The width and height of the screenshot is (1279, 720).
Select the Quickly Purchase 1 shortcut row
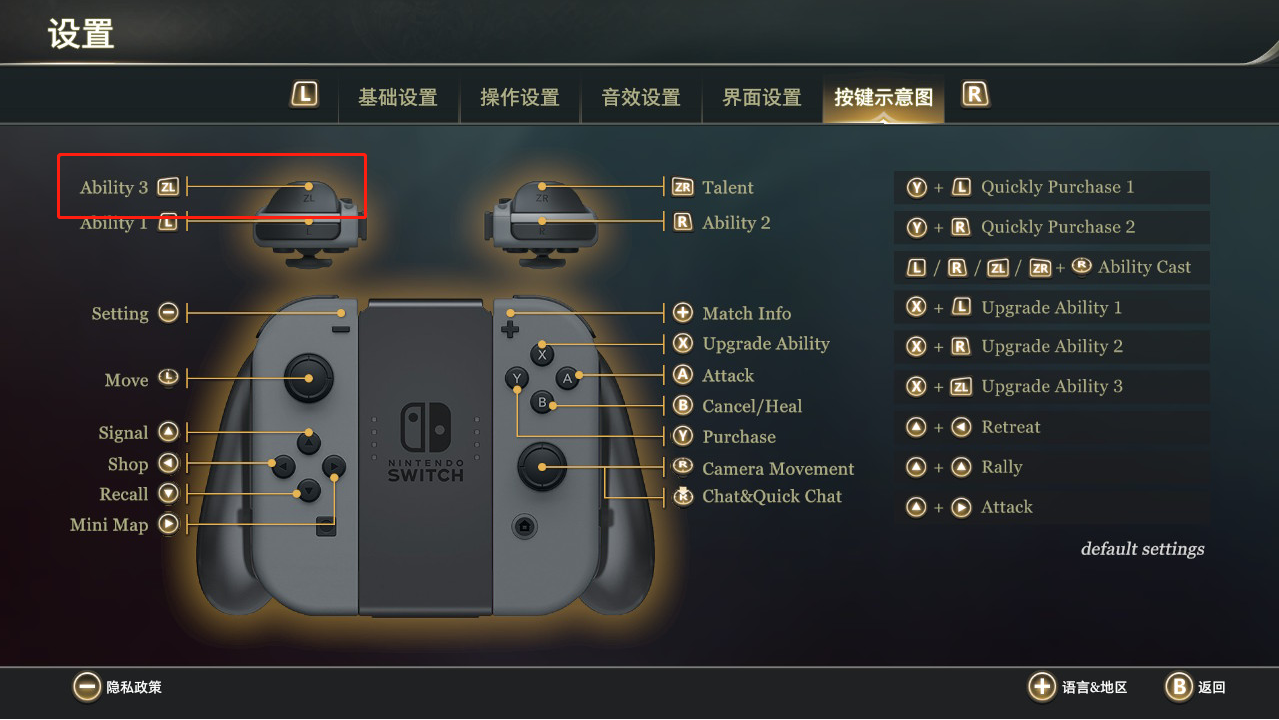1052,187
